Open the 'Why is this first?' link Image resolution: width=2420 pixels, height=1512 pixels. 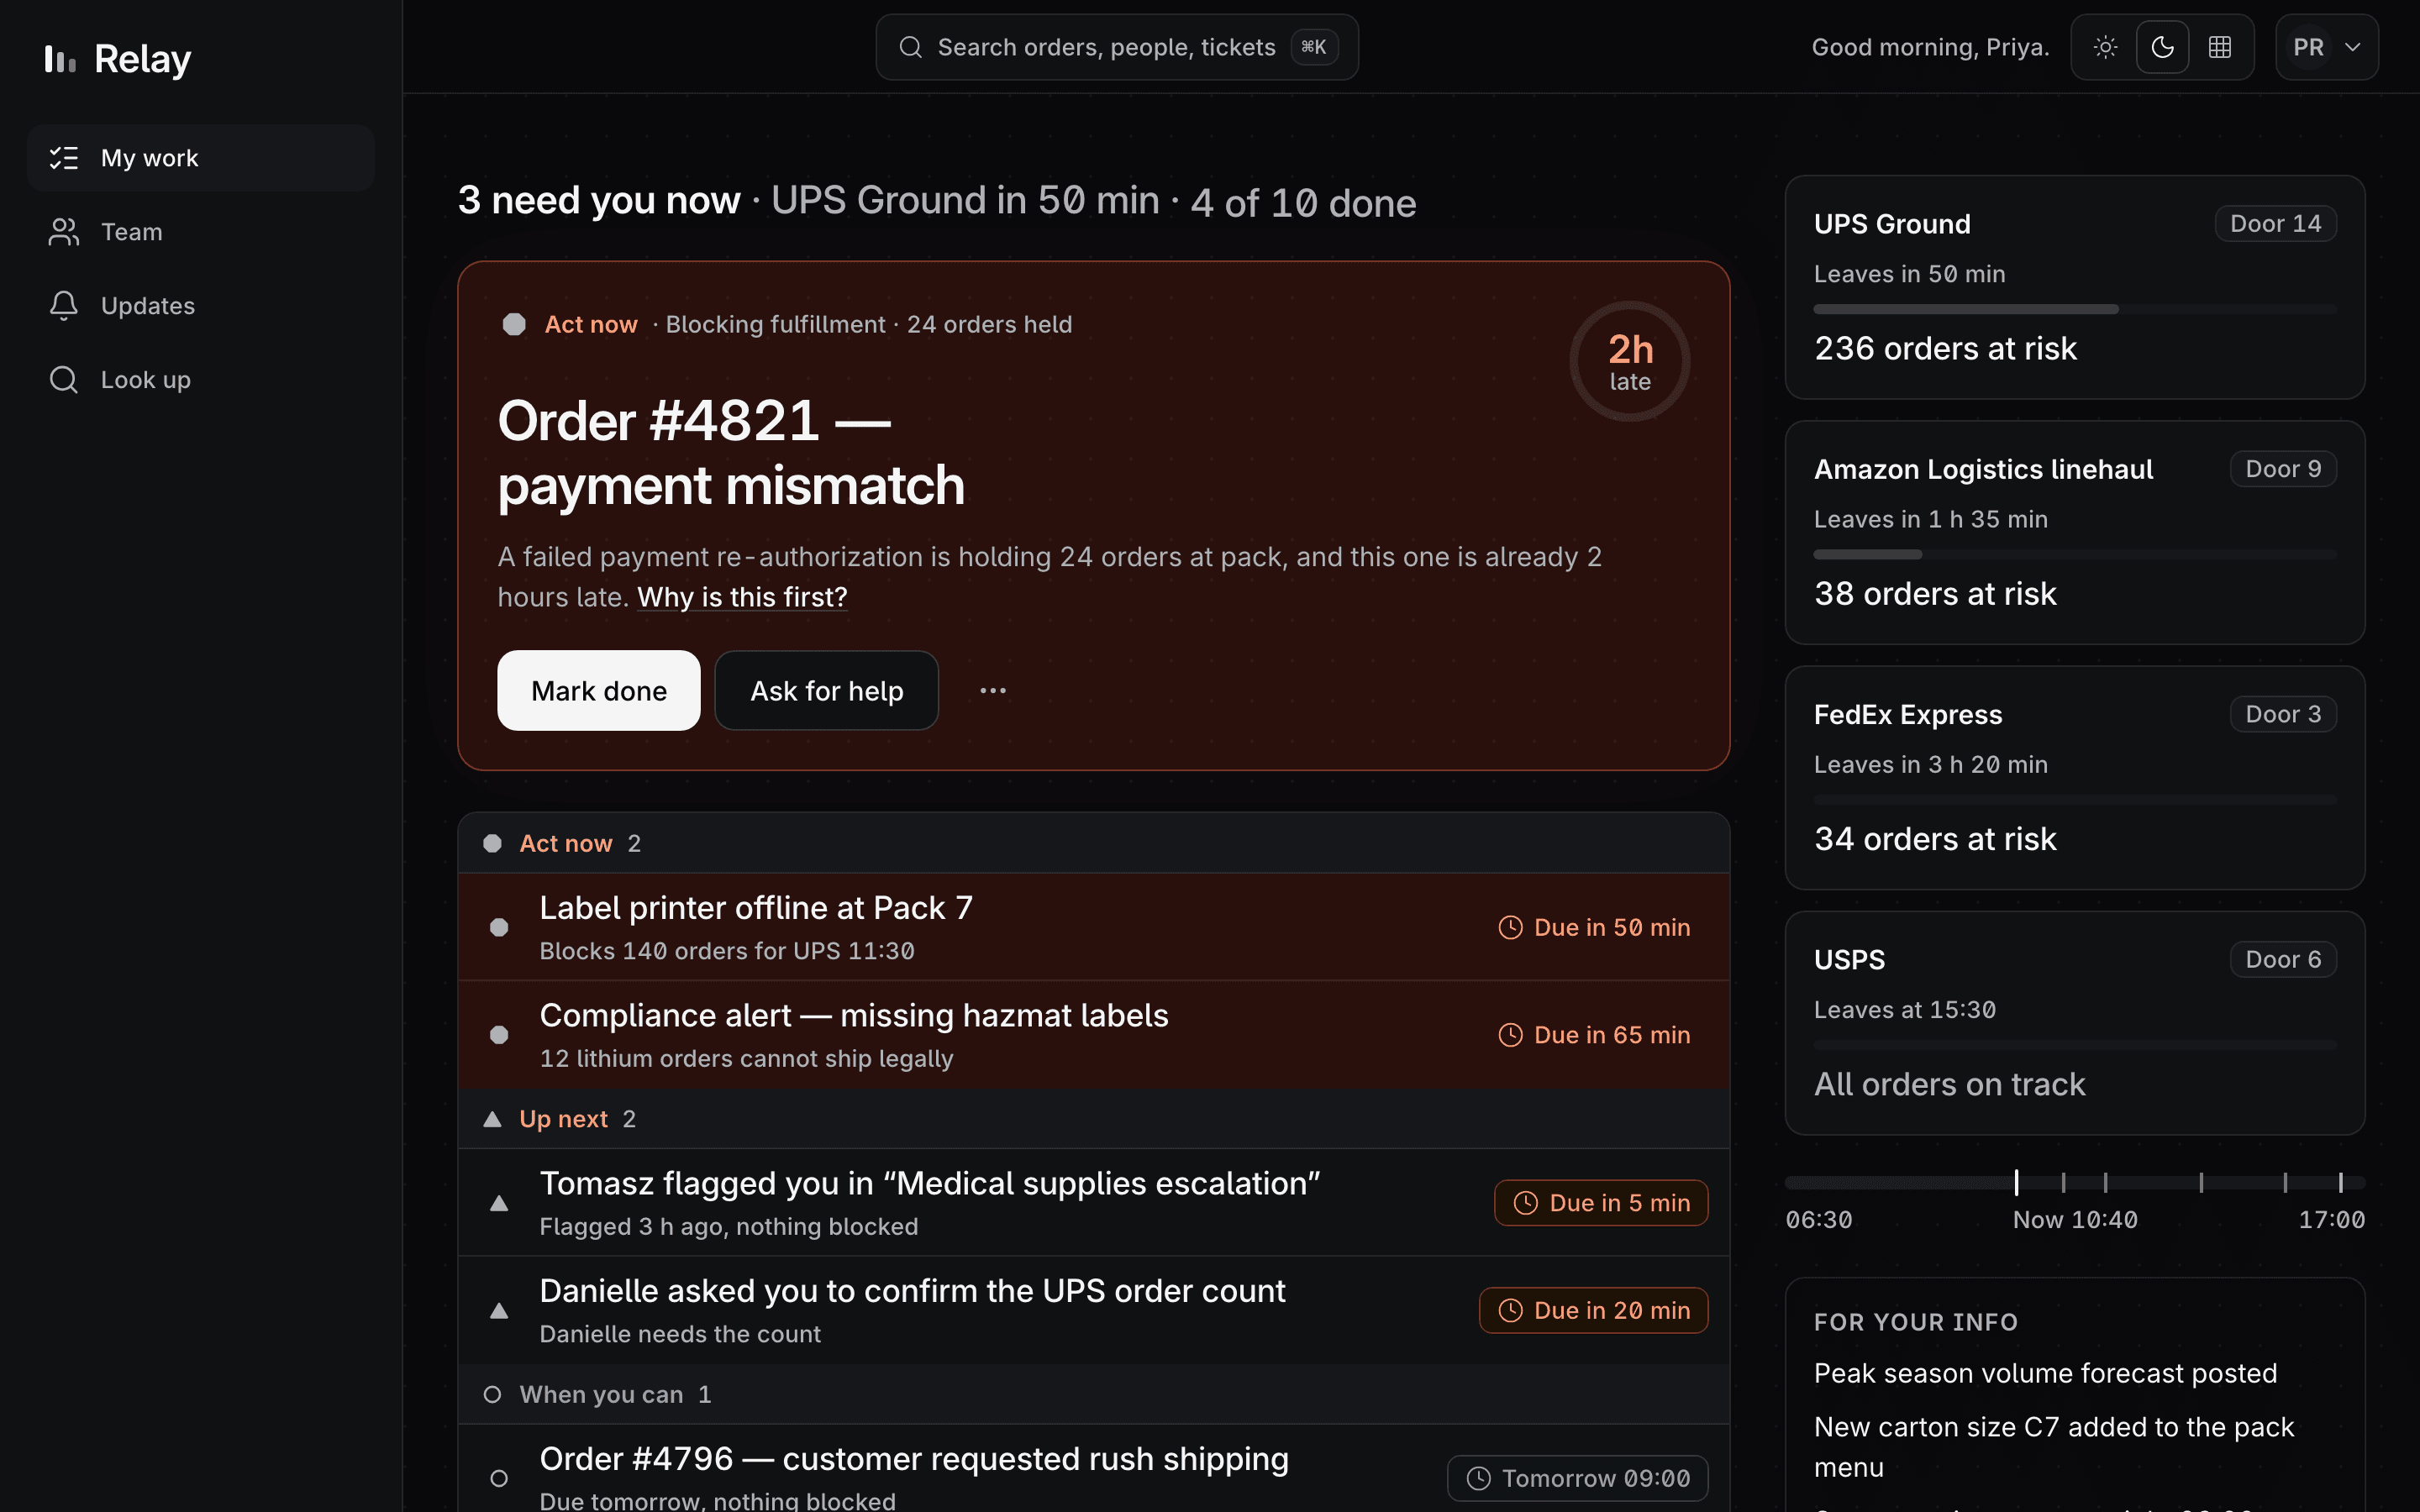742,597
